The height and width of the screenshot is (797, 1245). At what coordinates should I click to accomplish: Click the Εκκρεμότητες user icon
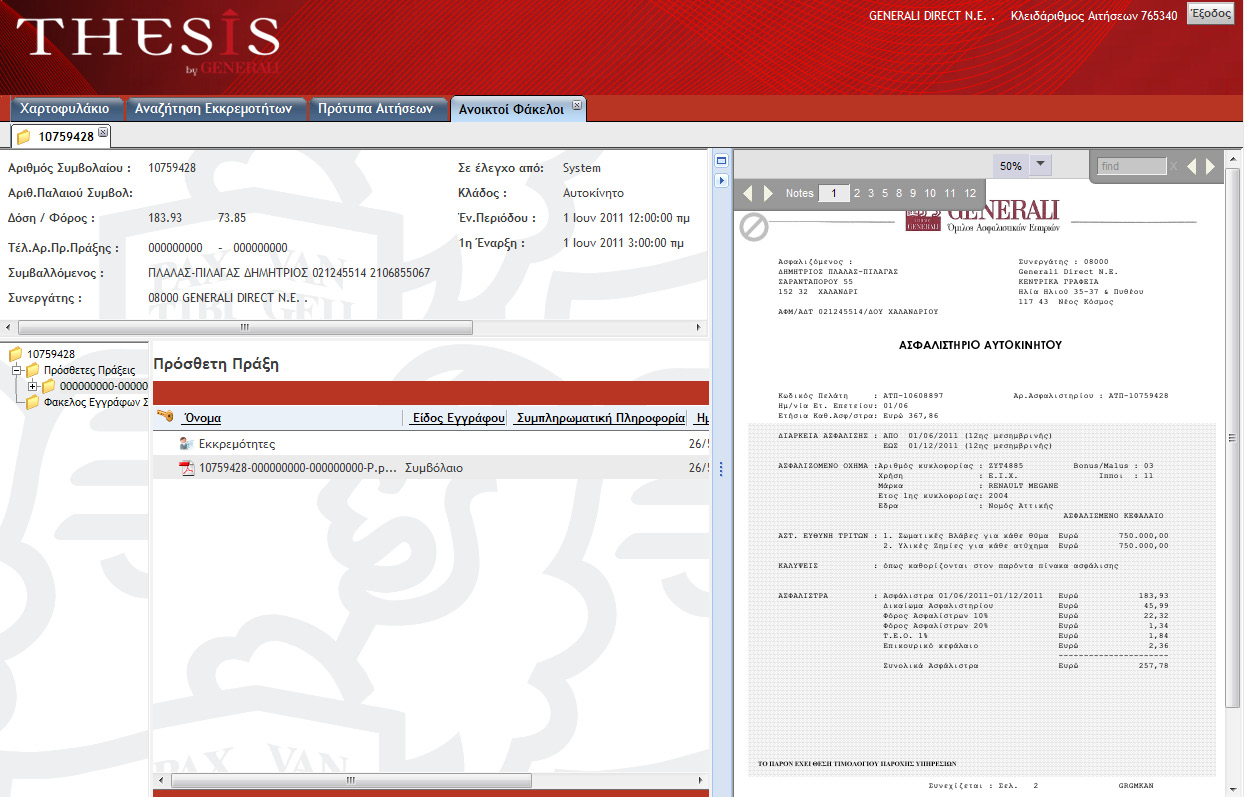tap(186, 443)
